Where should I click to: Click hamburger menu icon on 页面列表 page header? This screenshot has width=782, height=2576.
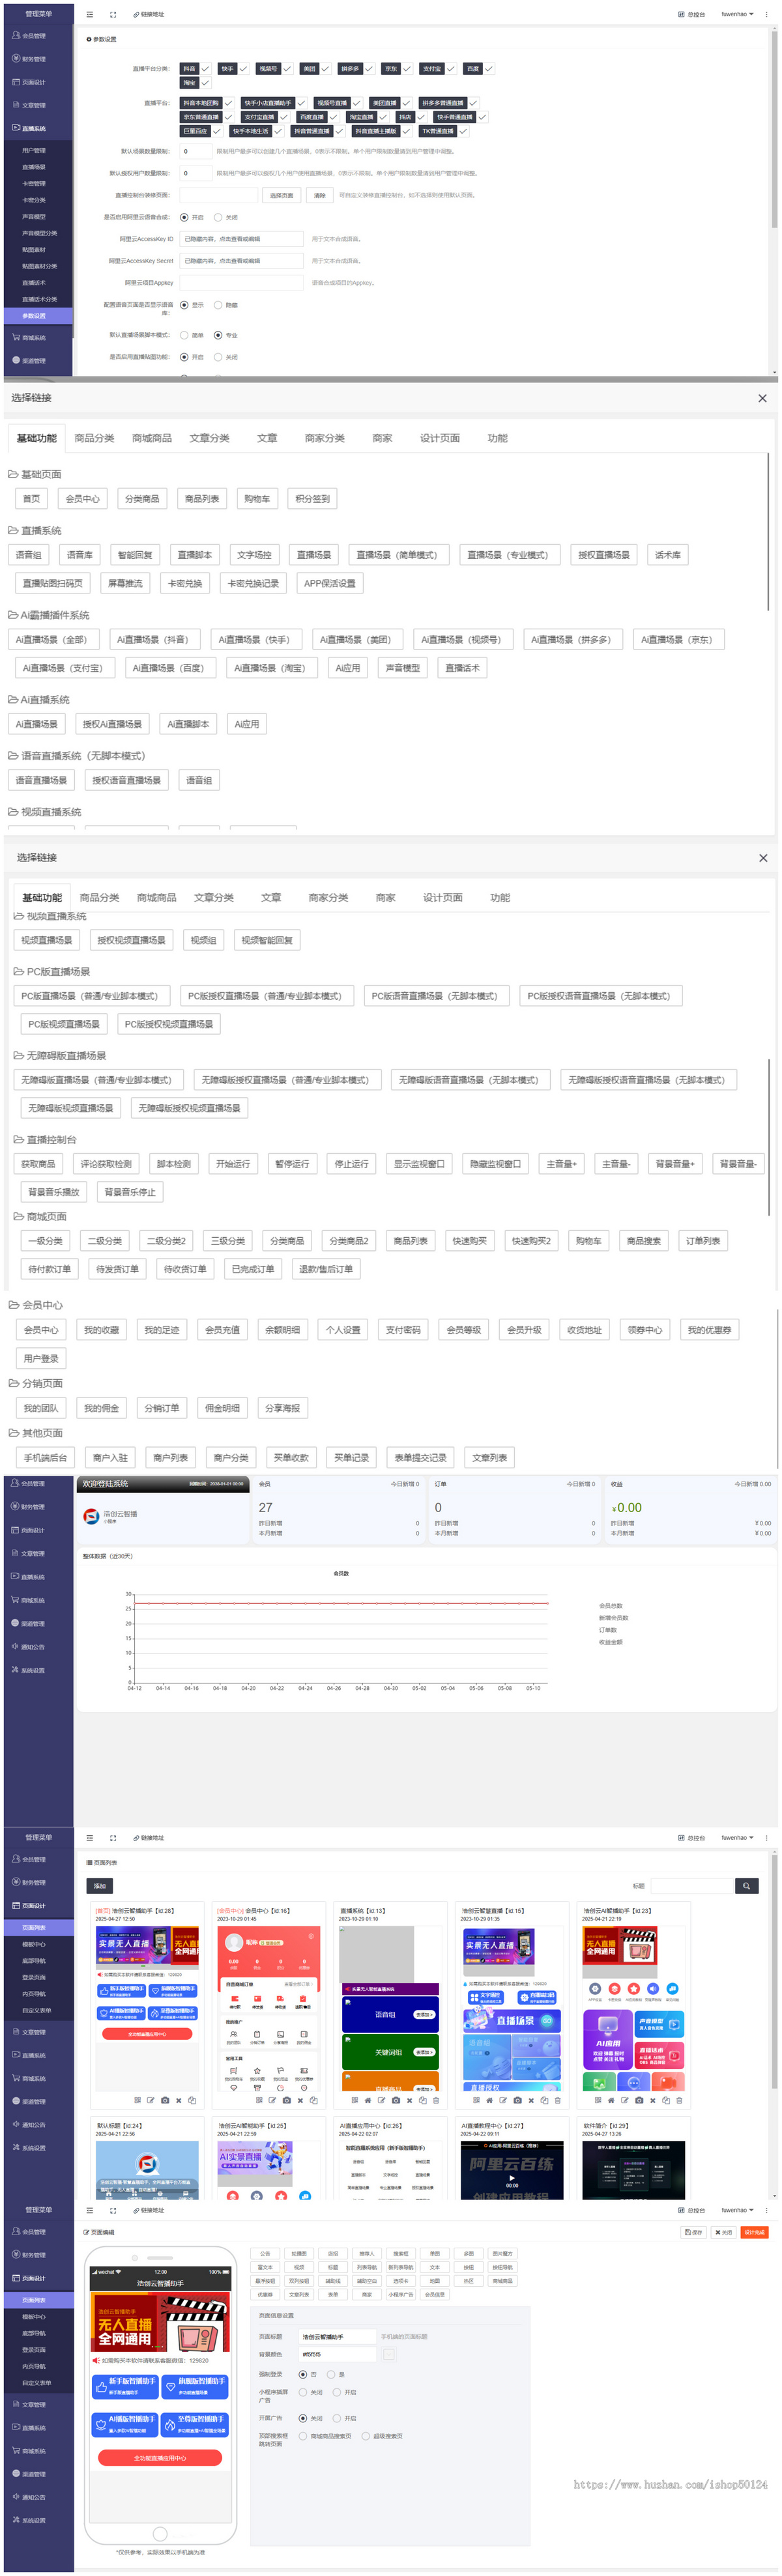pyautogui.click(x=90, y=1838)
